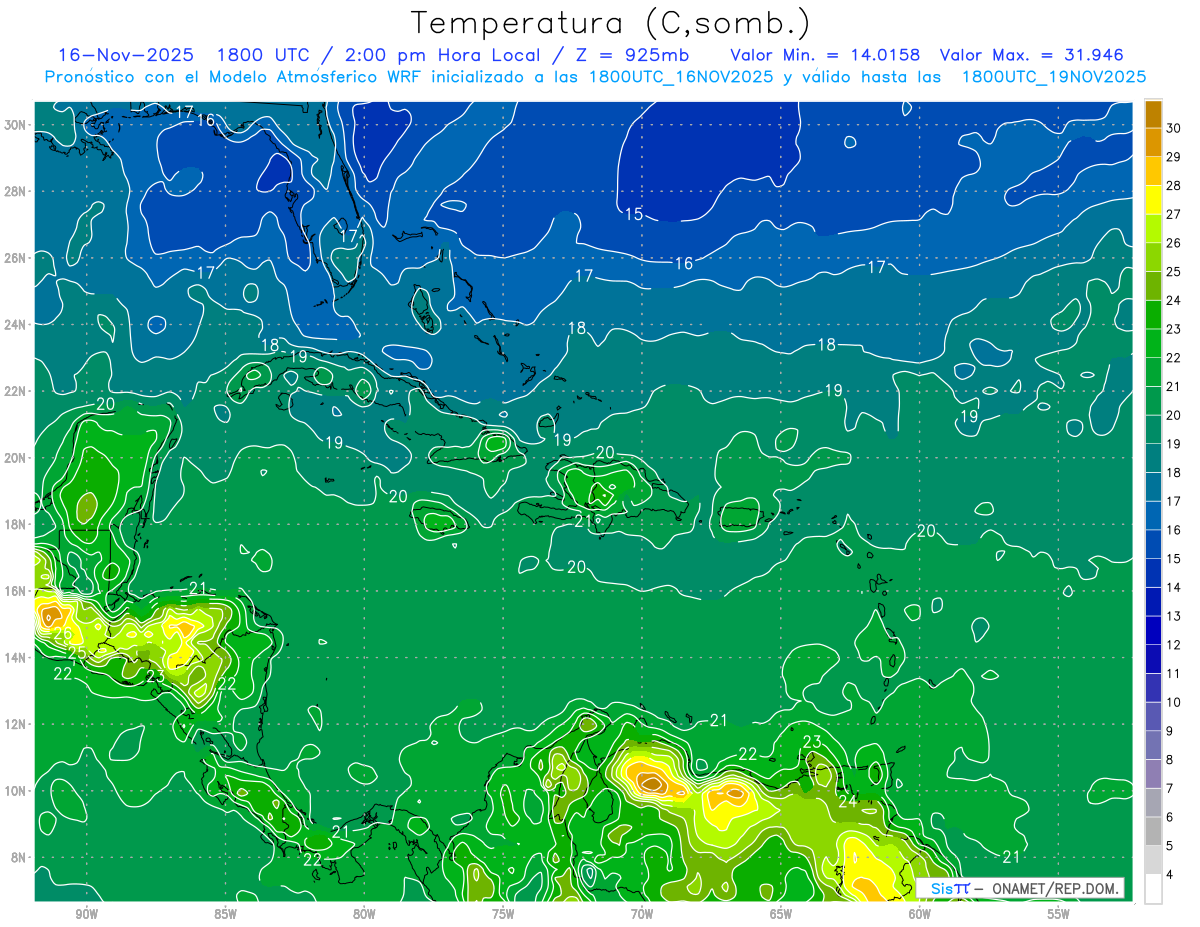This screenshot has height=927, width=1200.
Task: Select the 85W longitude axis label
Action: 225,914
